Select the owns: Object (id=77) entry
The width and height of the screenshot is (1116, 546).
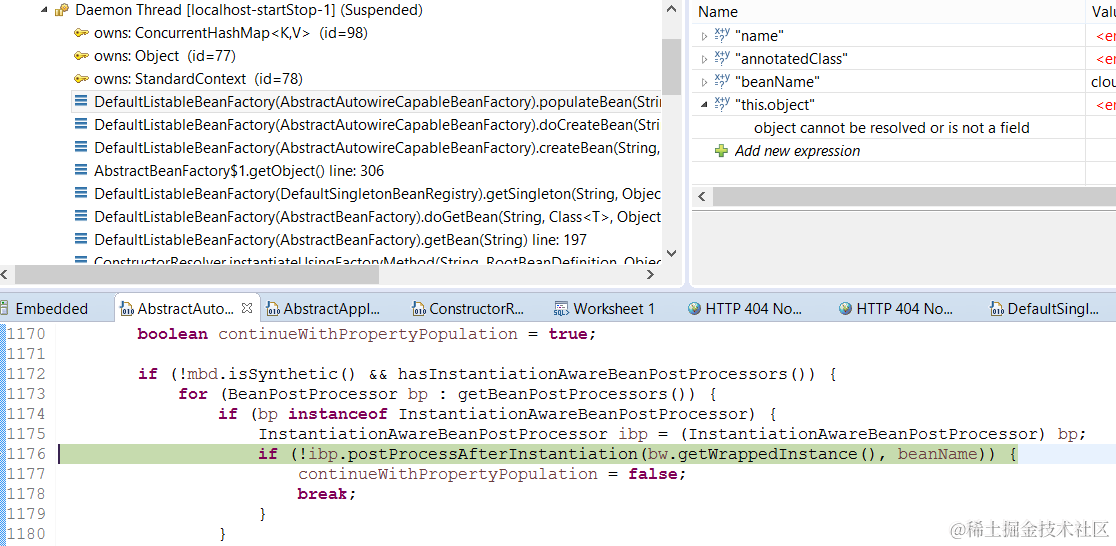(x=164, y=56)
